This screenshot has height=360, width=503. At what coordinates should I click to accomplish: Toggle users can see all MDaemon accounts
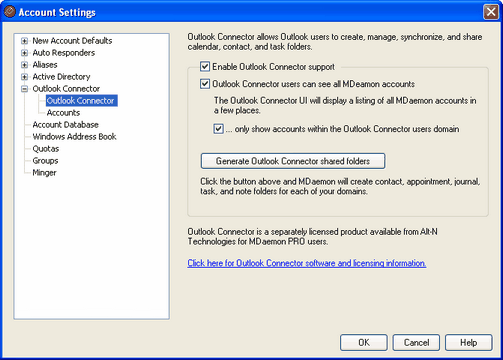point(205,84)
